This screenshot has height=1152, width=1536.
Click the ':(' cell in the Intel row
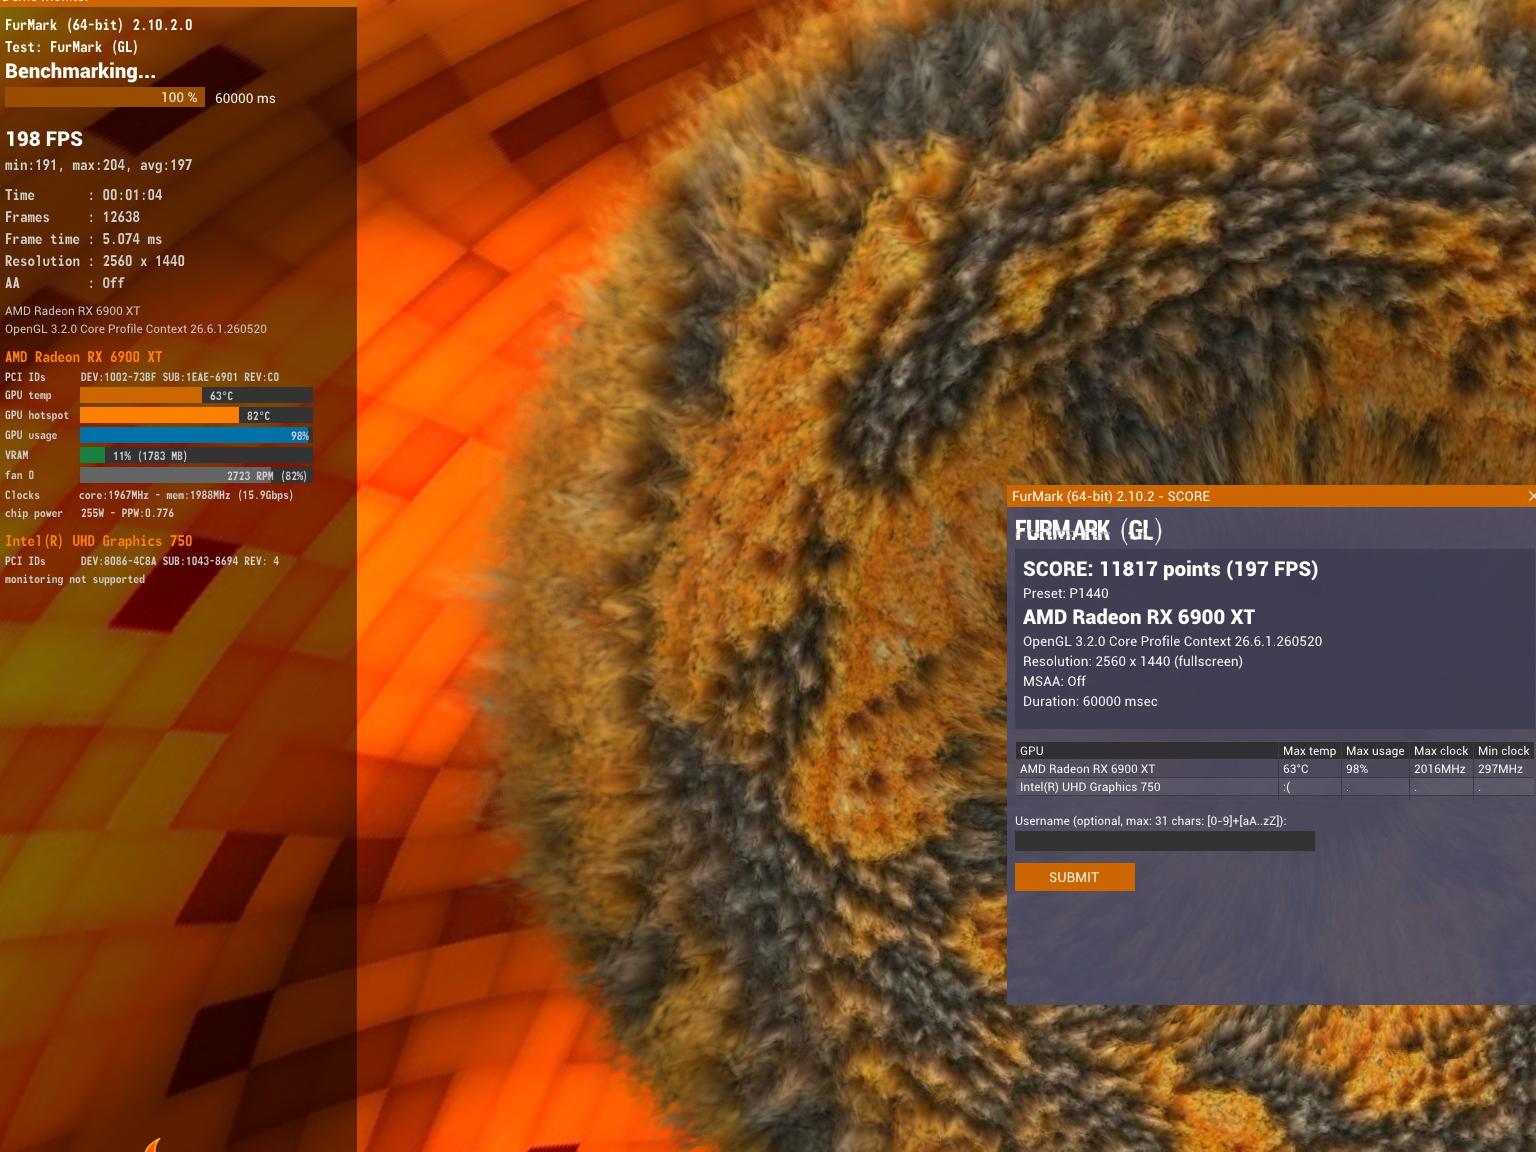pyautogui.click(x=1287, y=787)
